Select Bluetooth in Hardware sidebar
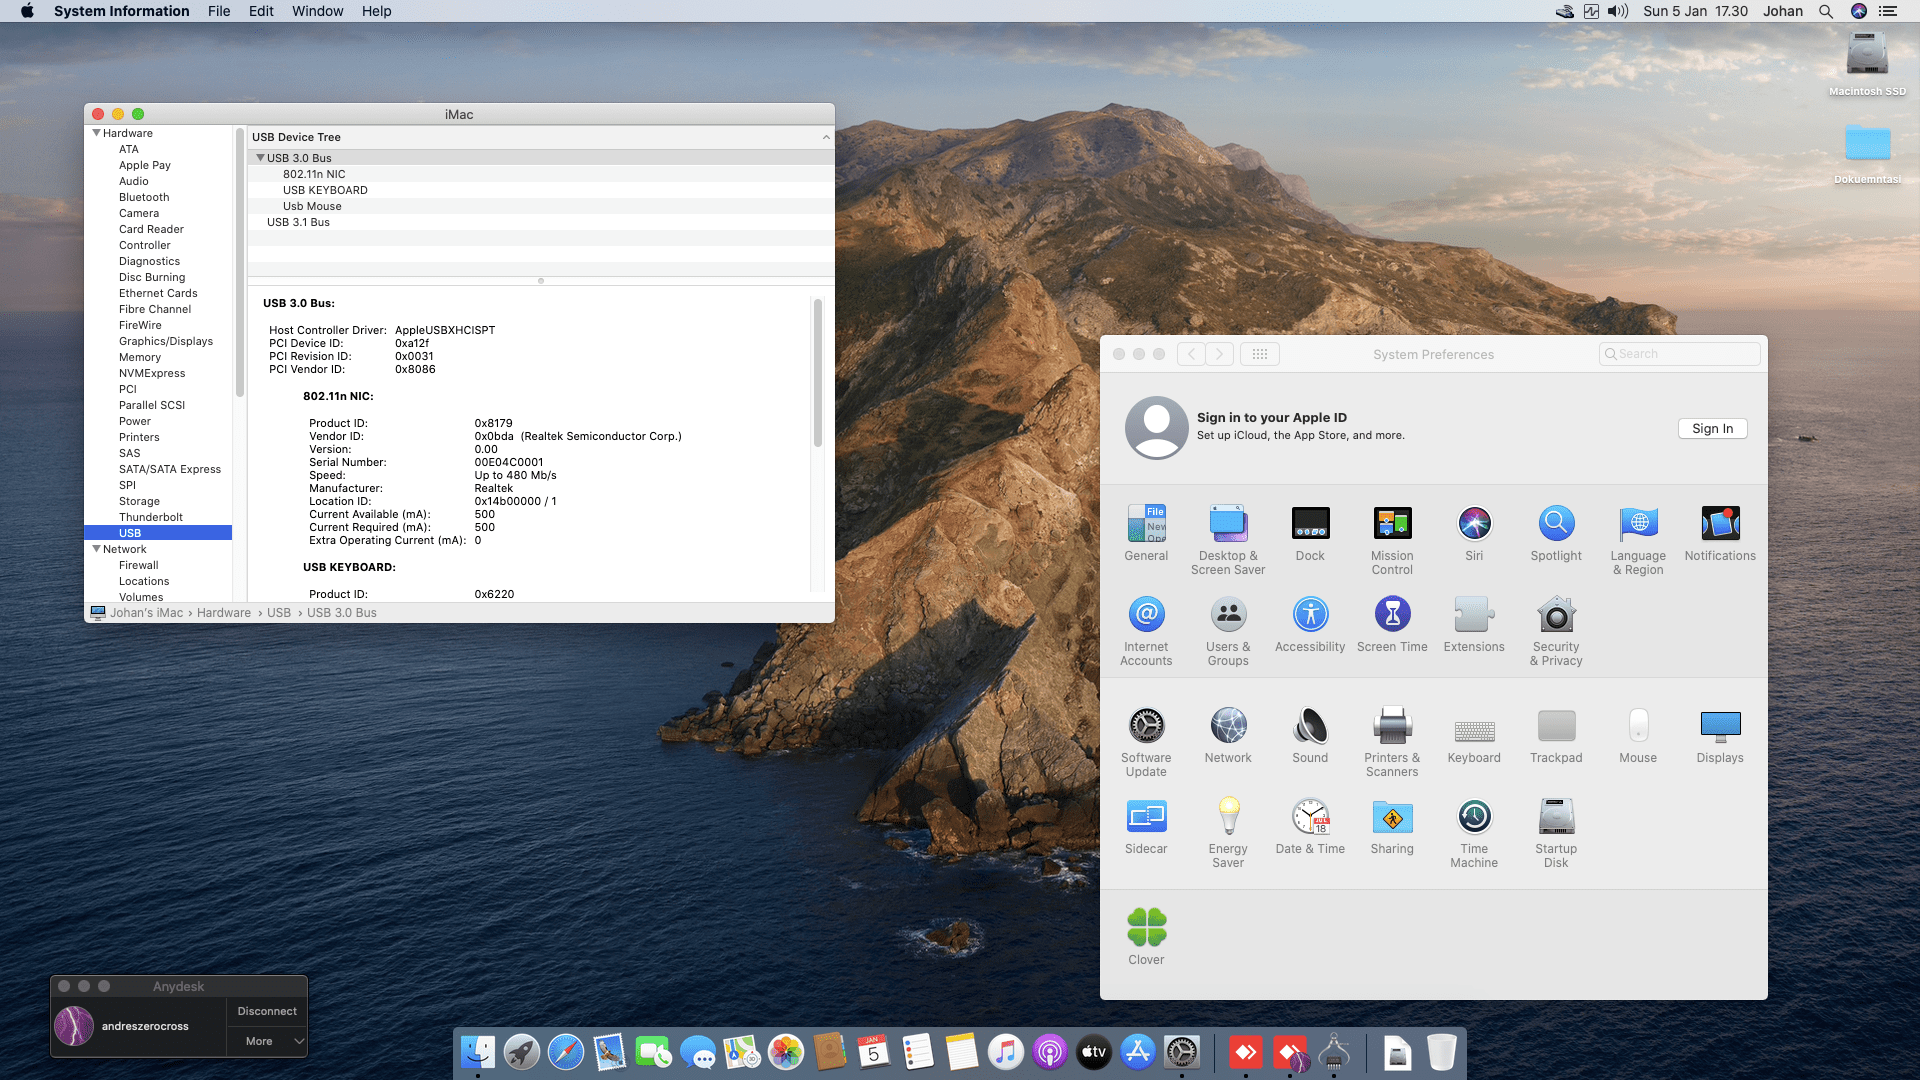Viewport: 1920px width, 1080px height. pyautogui.click(x=144, y=197)
